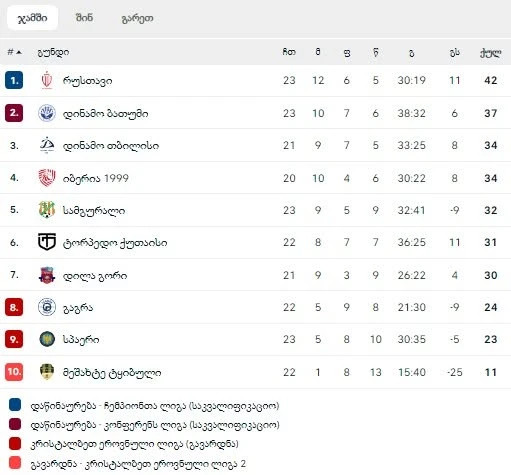Select the მეშახტე ტყიბული club crest
Image resolution: width=511 pixels, height=475 pixels.
pos(47,372)
